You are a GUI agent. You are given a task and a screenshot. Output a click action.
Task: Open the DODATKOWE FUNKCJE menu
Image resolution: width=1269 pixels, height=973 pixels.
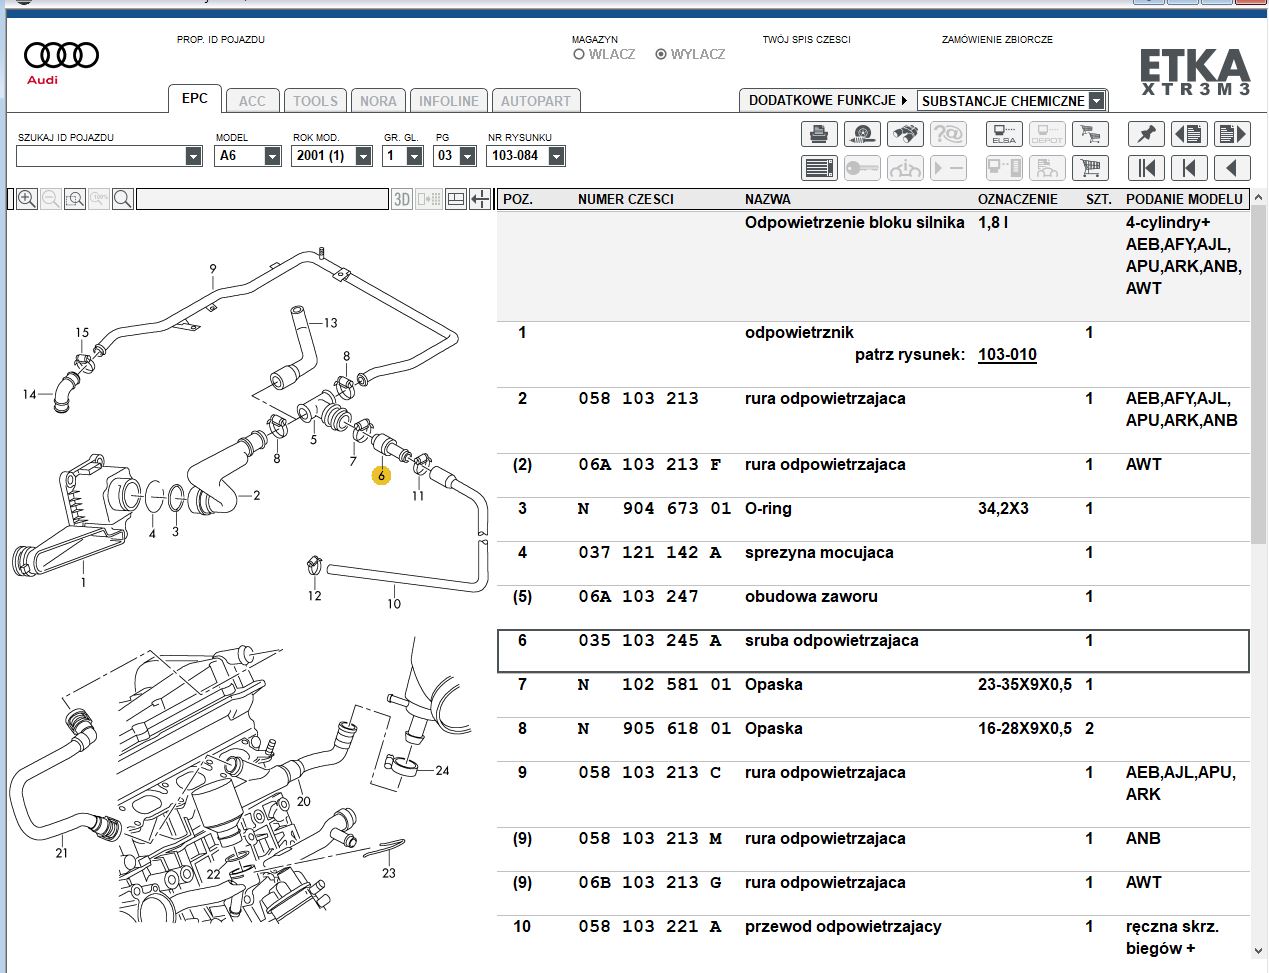point(828,101)
